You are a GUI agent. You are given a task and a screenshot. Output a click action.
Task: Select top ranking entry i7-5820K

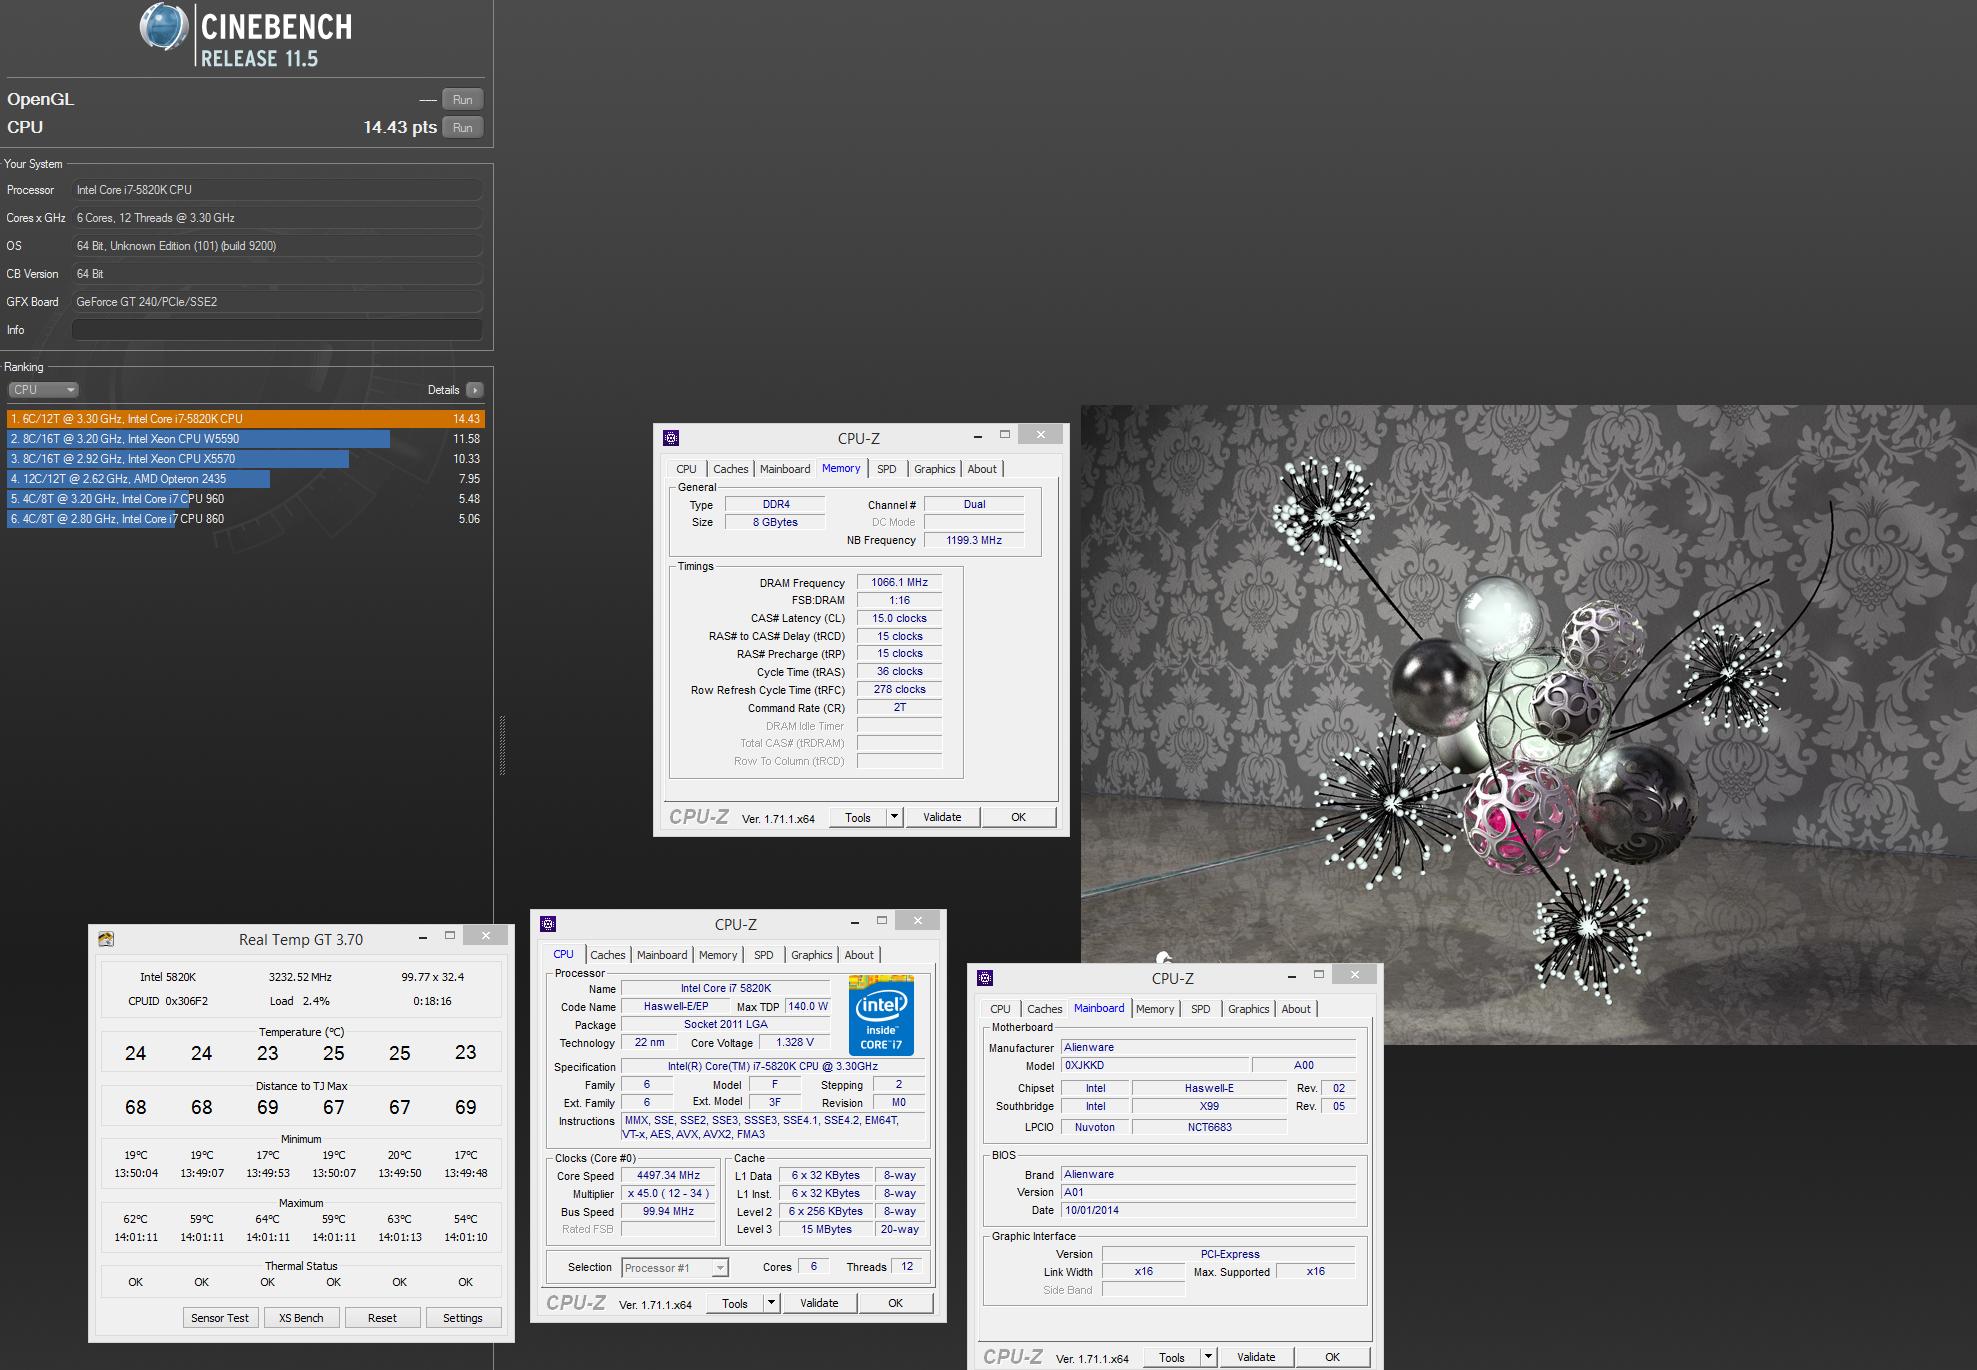(x=245, y=419)
